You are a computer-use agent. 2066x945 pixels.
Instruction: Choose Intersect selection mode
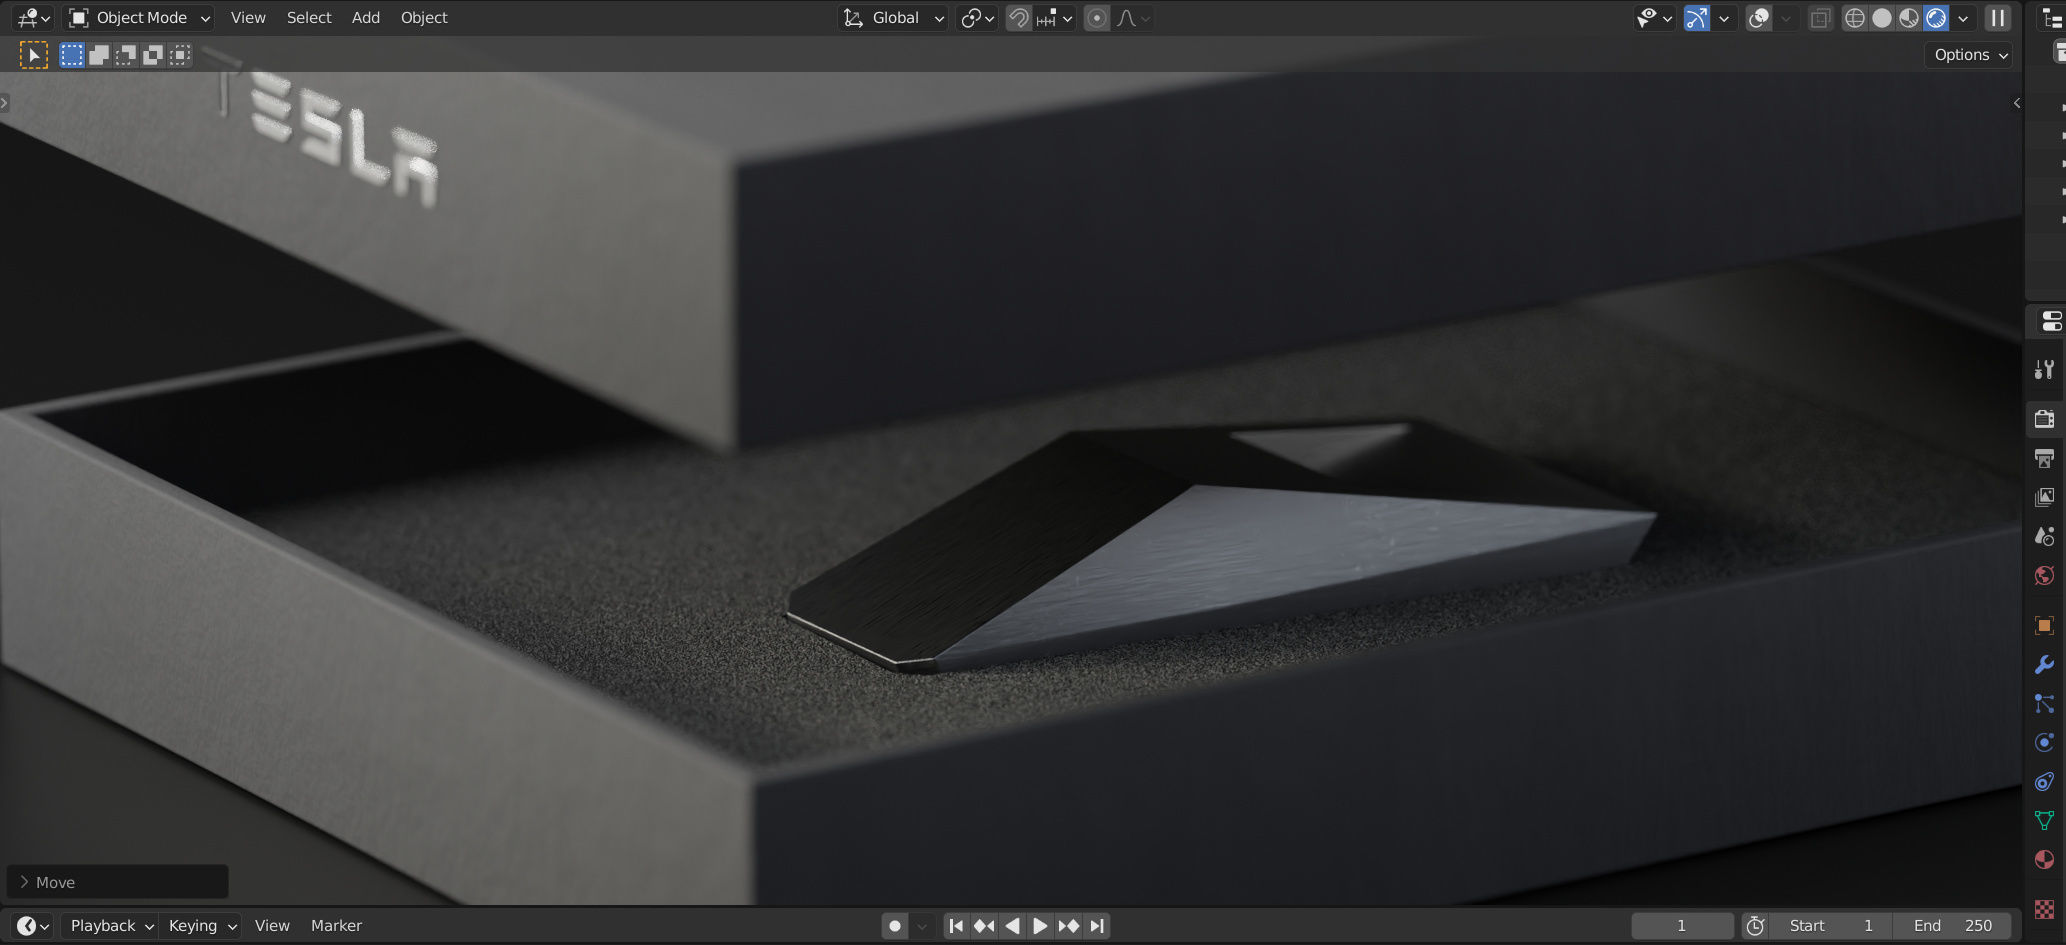pos(180,55)
